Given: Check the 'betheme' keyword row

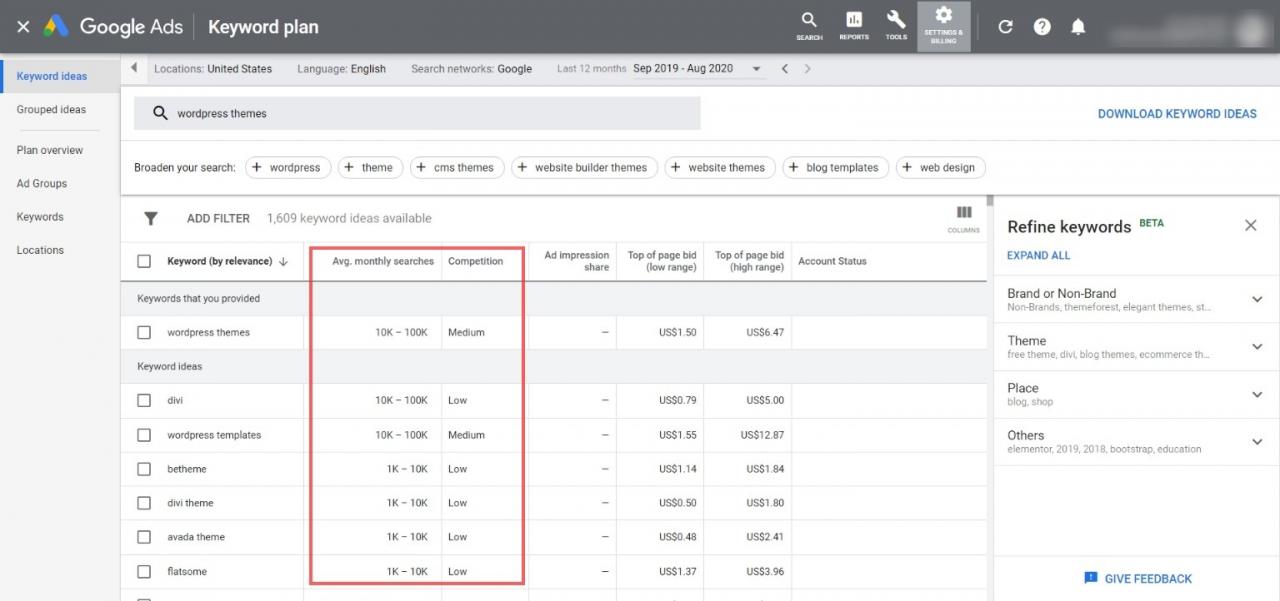Looking at the screenshot, I should (144, 469).
